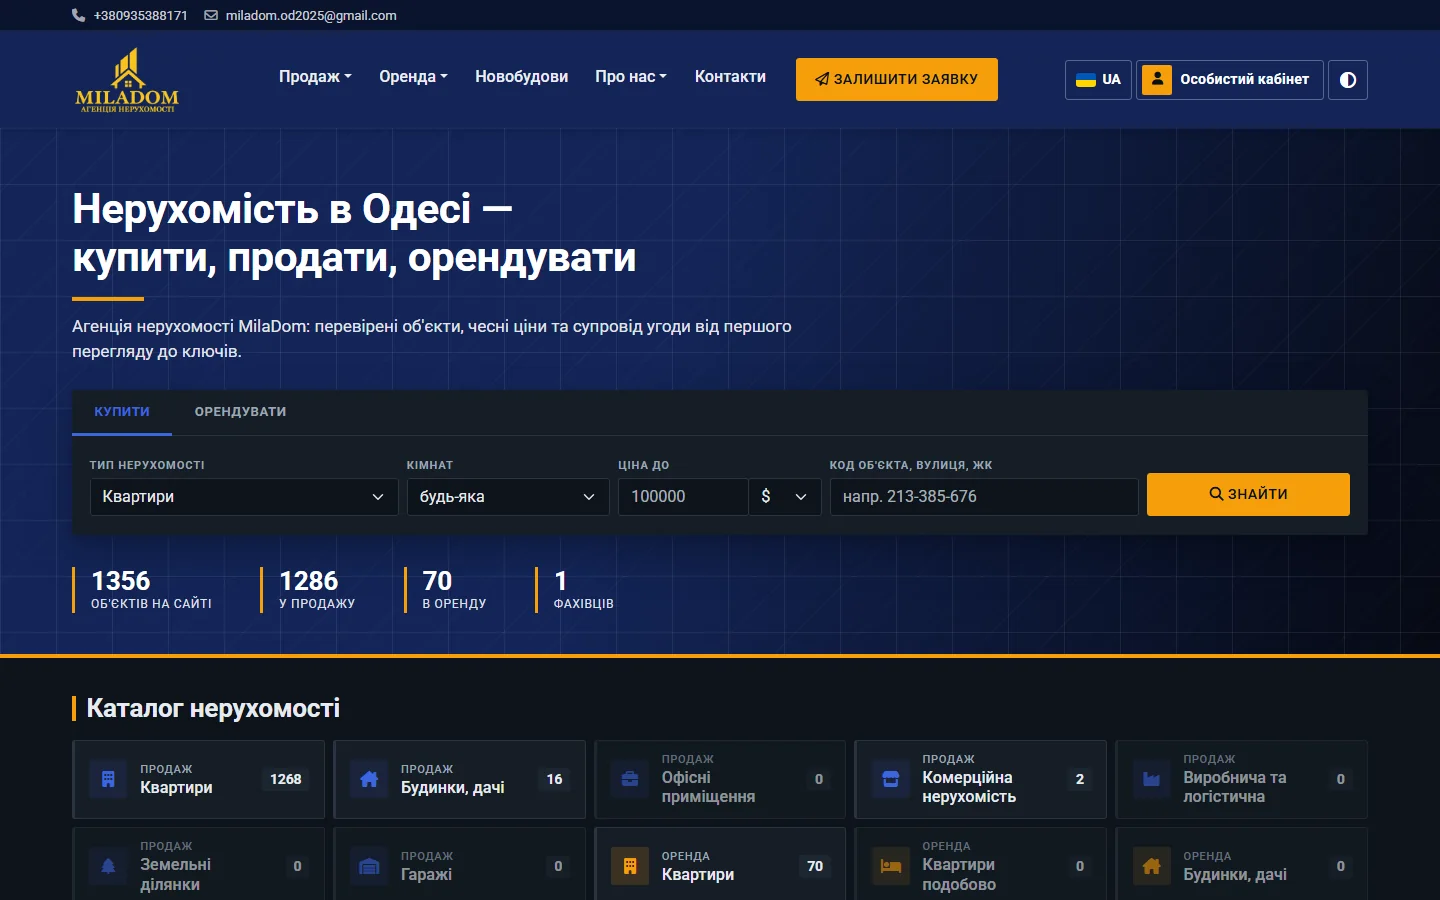Viewport: 1440px width, 900px height.
Task: Open the Кімнат dropdown set to будь-яка
Action: pyautogui.click(x=508, y=497)
